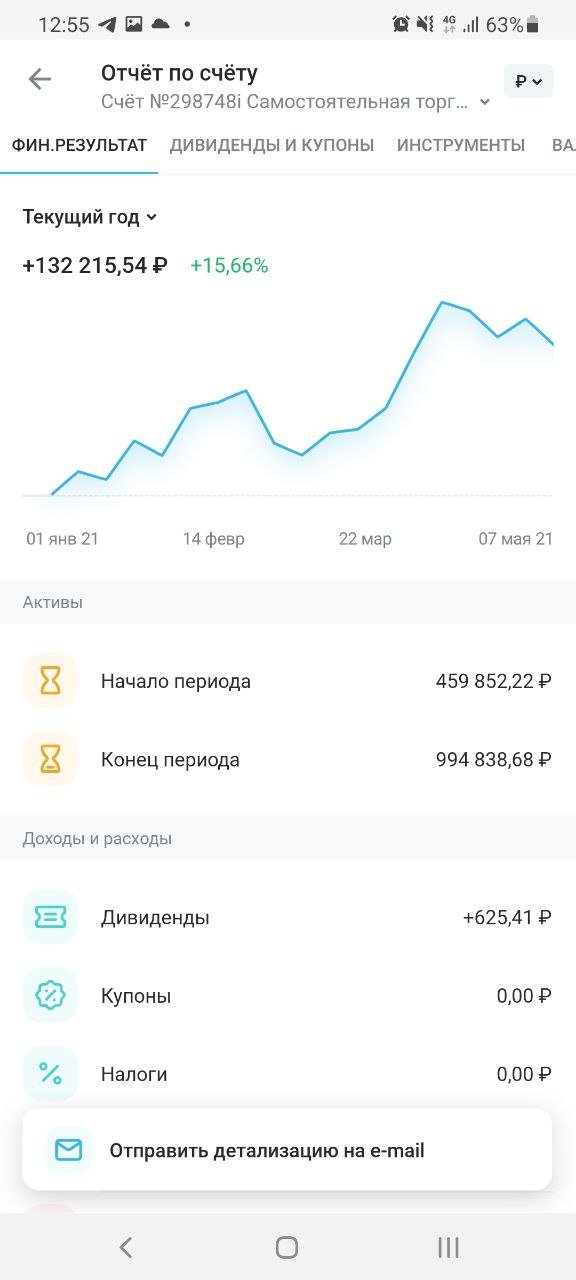Tap the envelope icon on the e-mail card
This screenshot has height=1280, width=576.
pos(68,1150)
